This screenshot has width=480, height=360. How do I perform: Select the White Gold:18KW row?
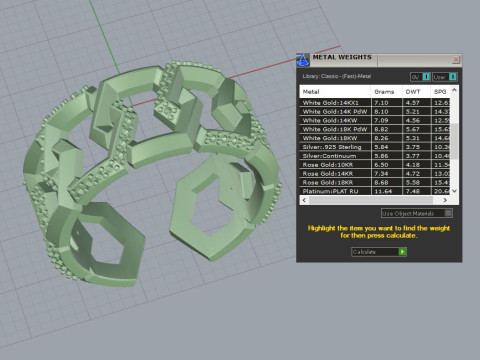[x=375, y=138]
